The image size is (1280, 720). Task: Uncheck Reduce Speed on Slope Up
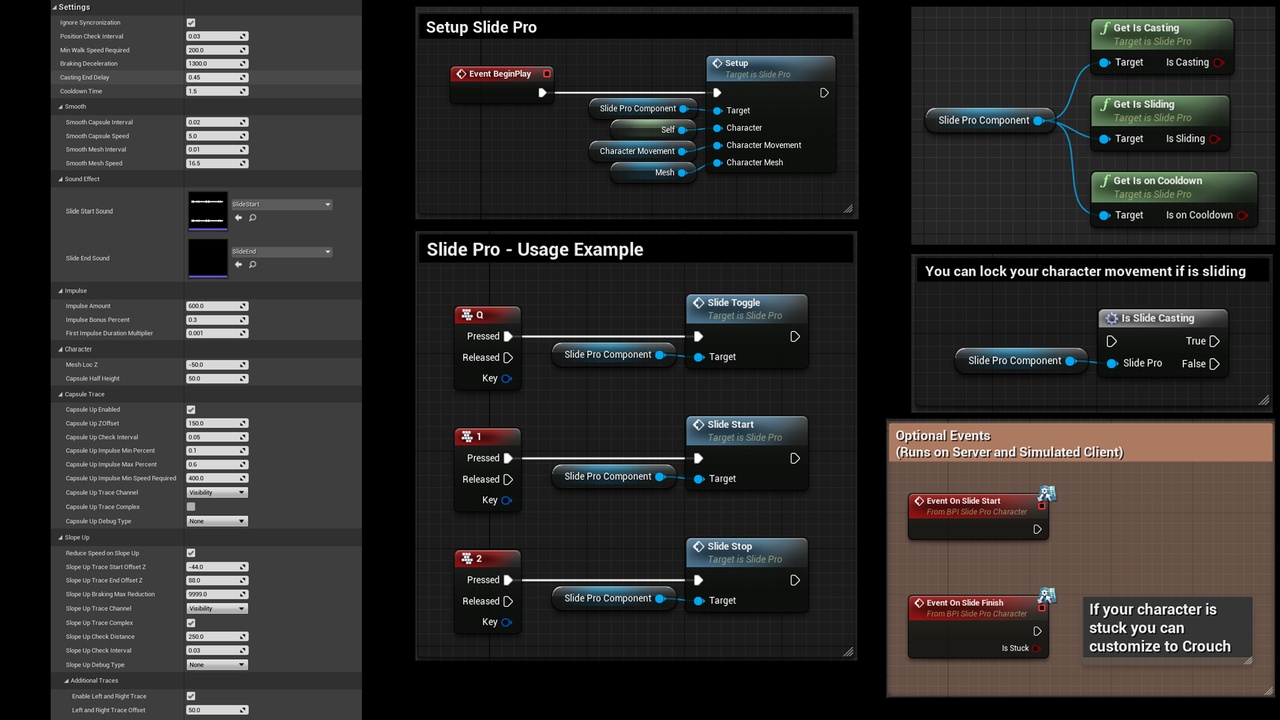point(191,553)
